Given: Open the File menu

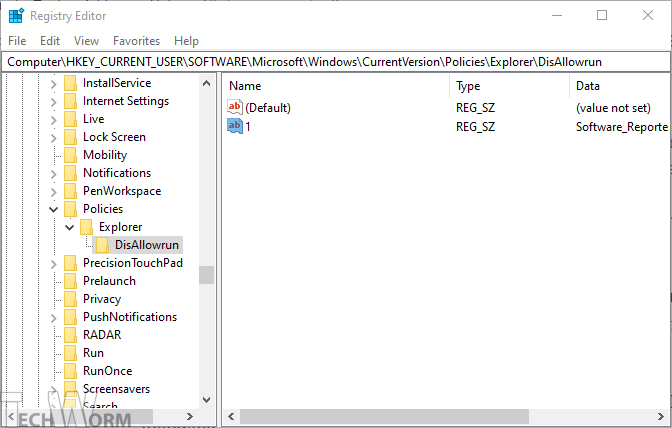Looking at the screenshot, I should click(x=17, y=41).
